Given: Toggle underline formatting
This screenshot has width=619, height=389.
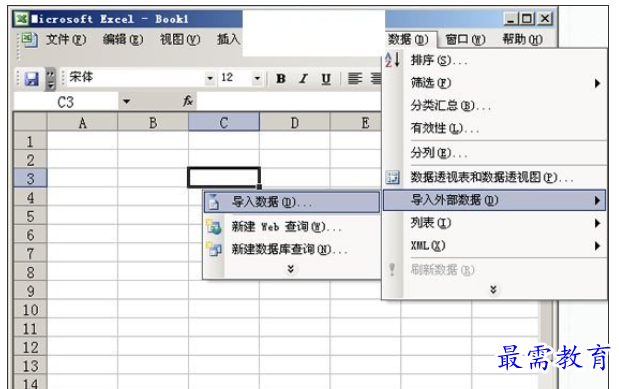Looking at the screenshot, I should 326,79.
